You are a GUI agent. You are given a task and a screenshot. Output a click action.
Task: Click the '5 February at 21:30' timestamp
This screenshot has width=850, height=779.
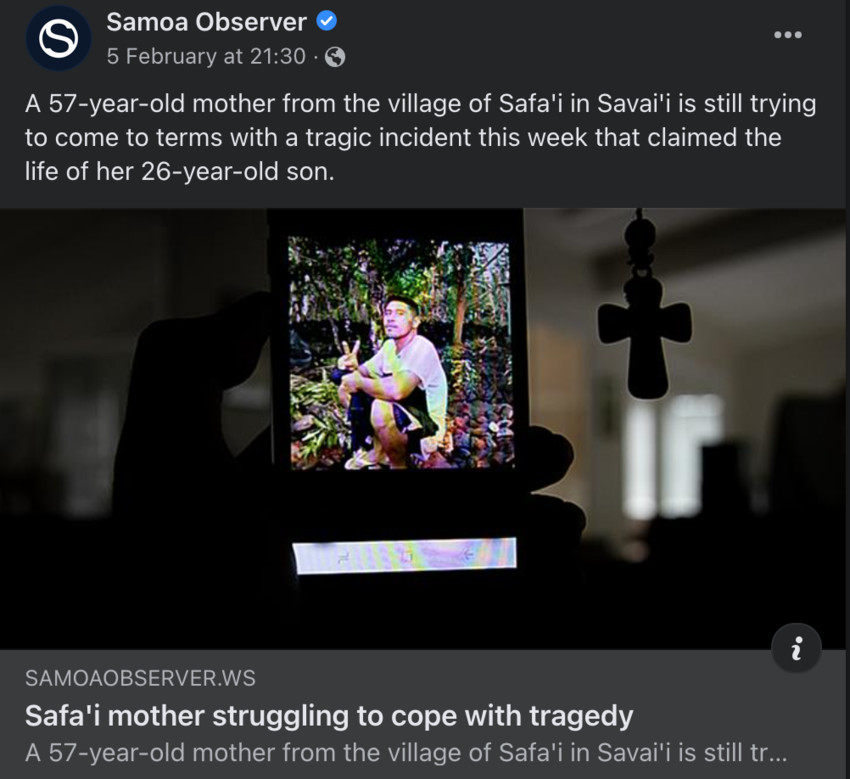pos(206,56)
